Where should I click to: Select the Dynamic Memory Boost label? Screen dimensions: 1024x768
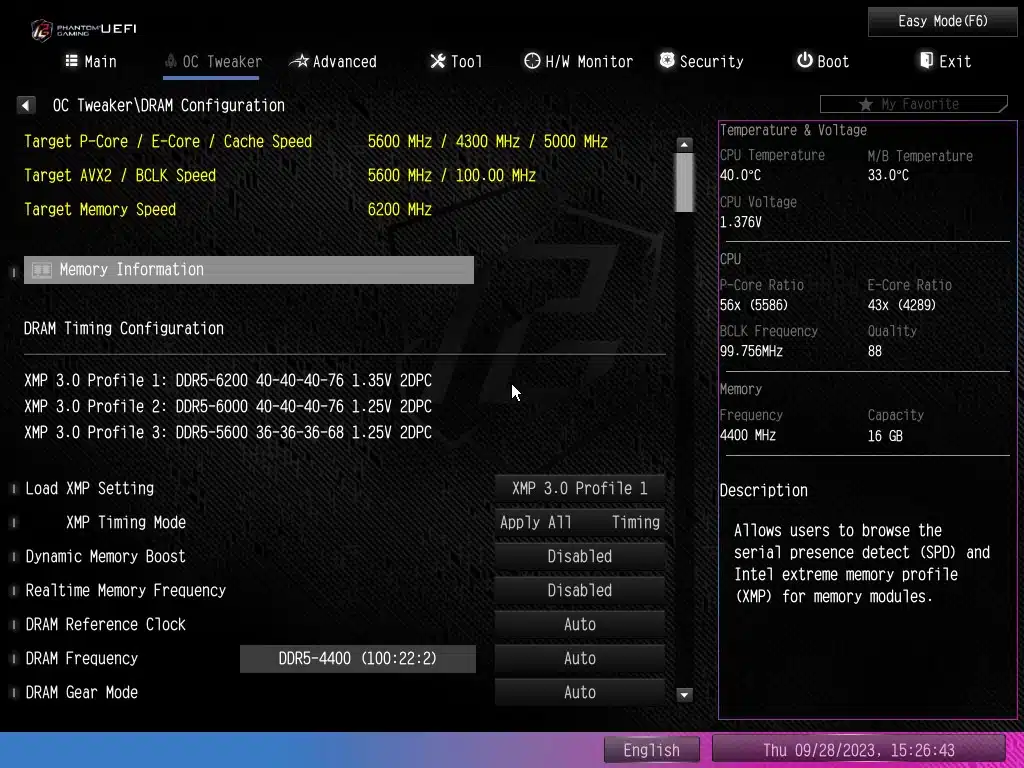point(105,556)
